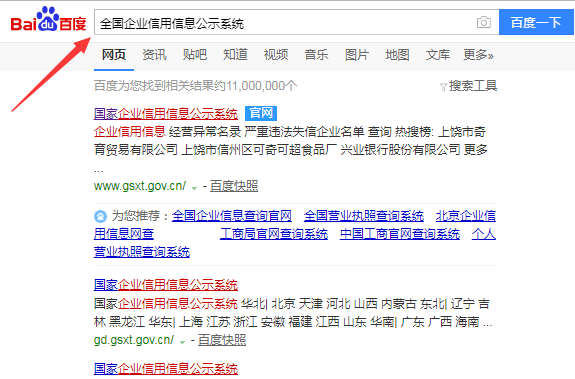
Task: Click the Baidu logo
Action: [x=48, y=19]
